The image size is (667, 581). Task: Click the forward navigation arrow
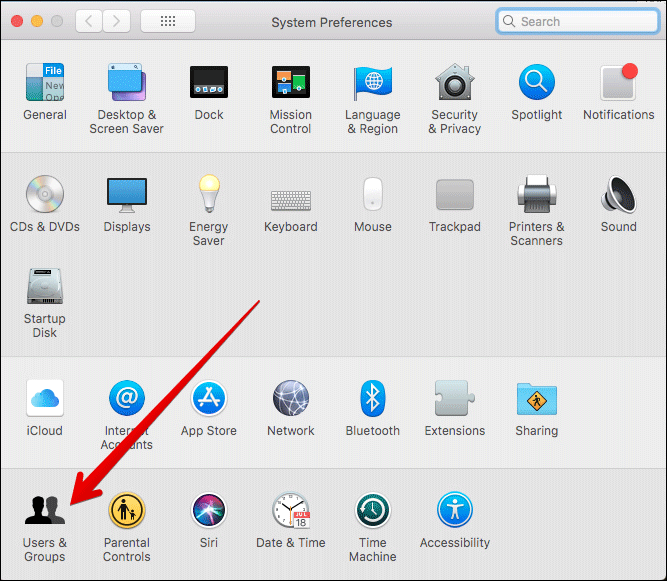click(x=116, y=21)
